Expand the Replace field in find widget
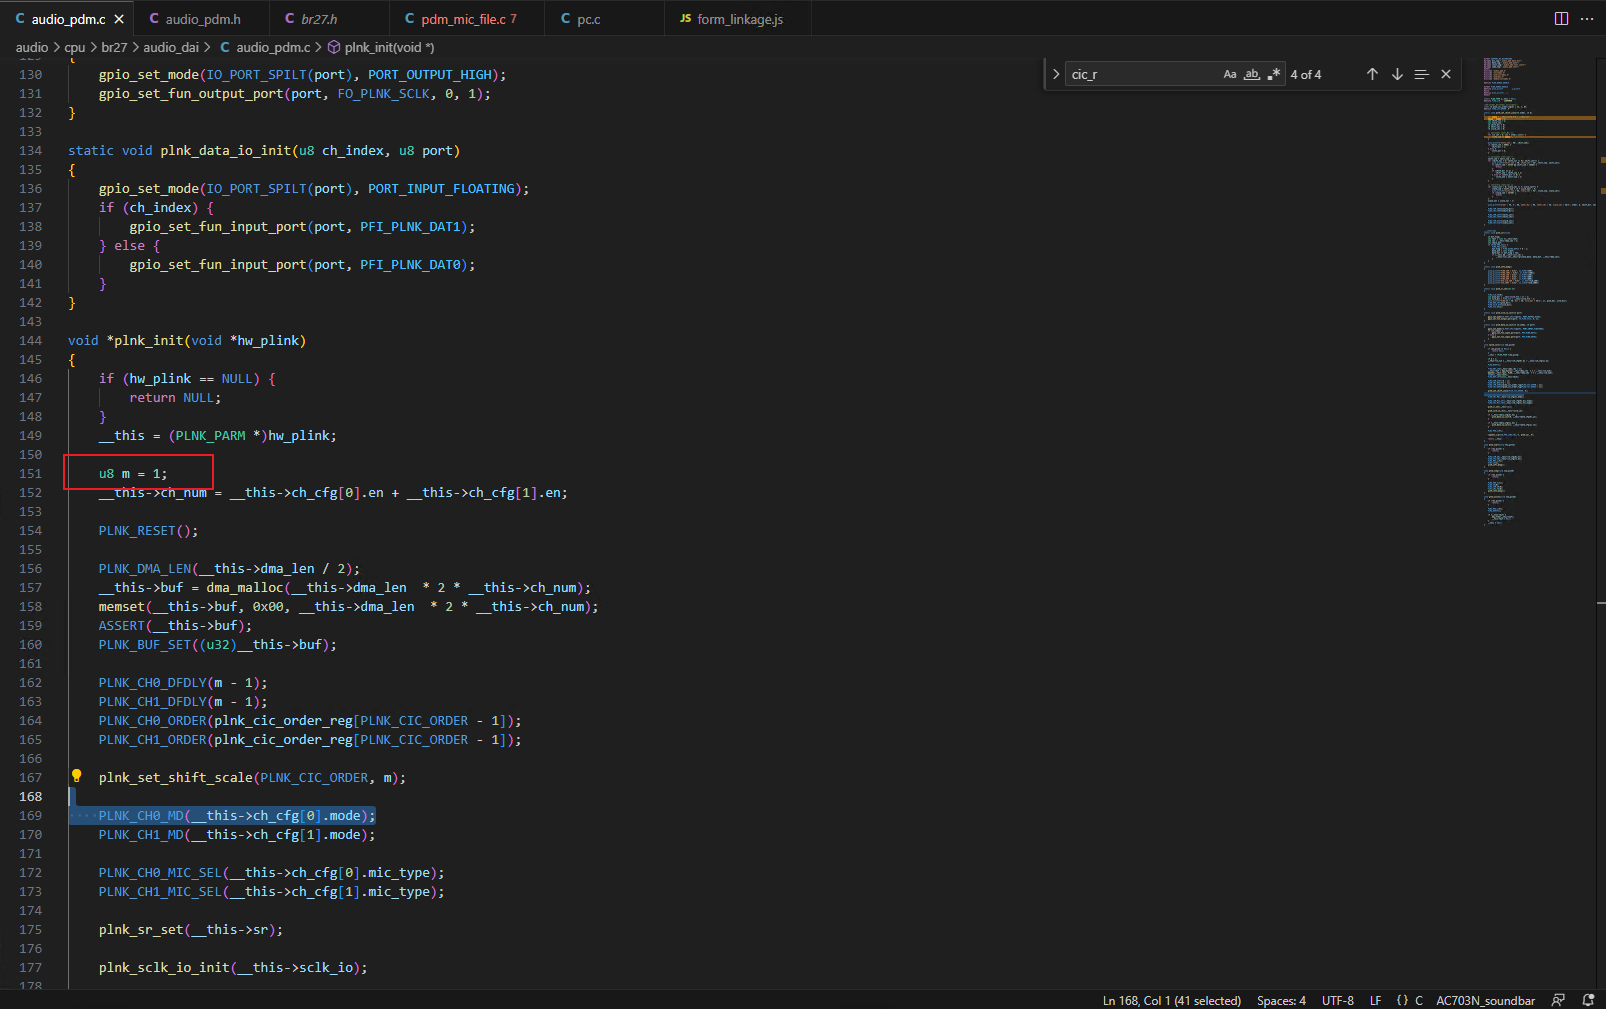 click(x=1056, y=74)
